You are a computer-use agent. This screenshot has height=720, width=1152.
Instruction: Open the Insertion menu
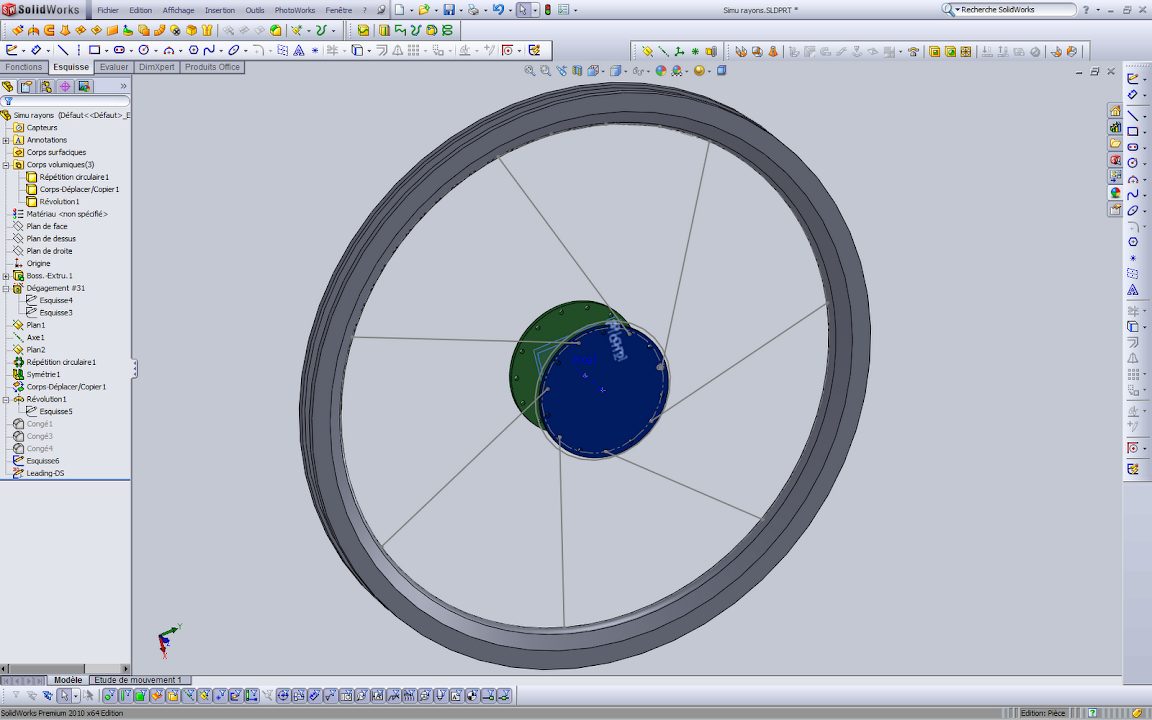pos(220,10)
